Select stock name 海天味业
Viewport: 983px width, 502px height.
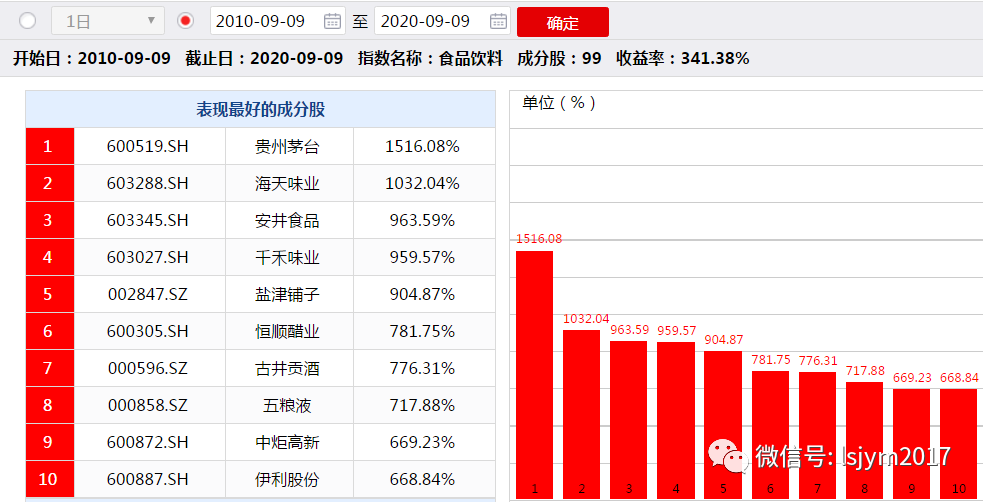click(287, 184)
